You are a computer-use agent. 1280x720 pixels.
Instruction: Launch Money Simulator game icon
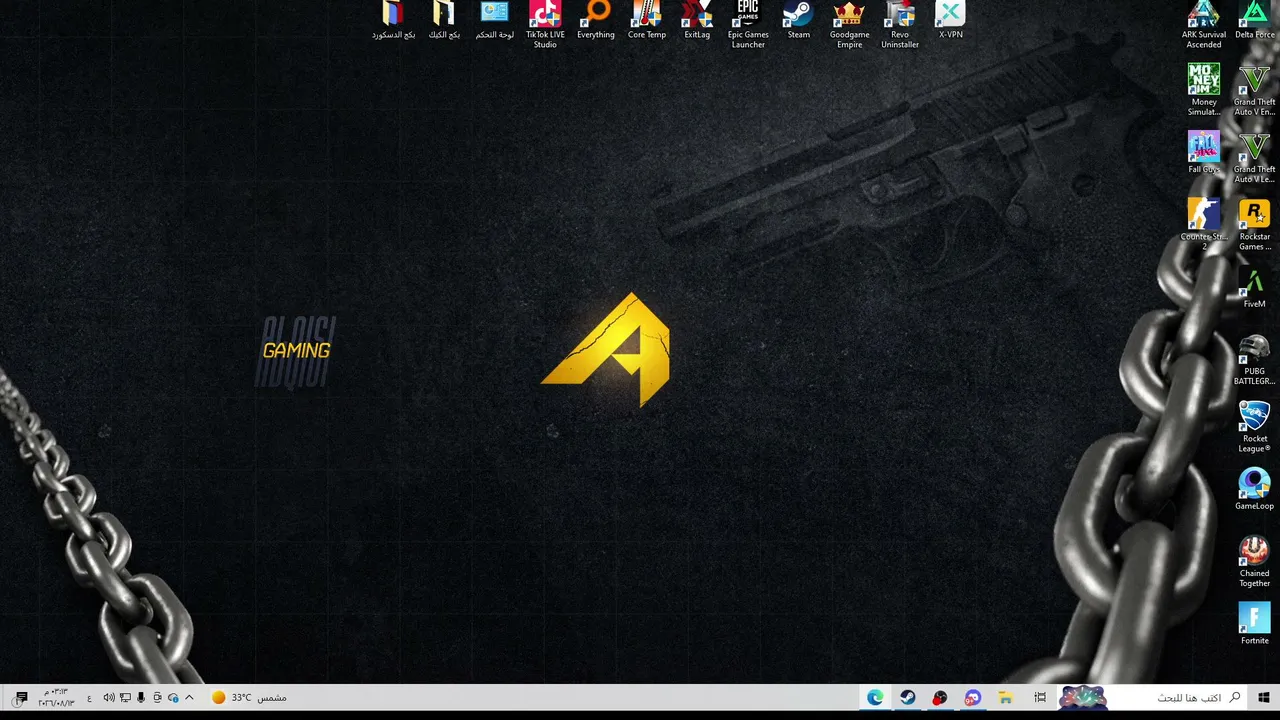[1204, 90]
